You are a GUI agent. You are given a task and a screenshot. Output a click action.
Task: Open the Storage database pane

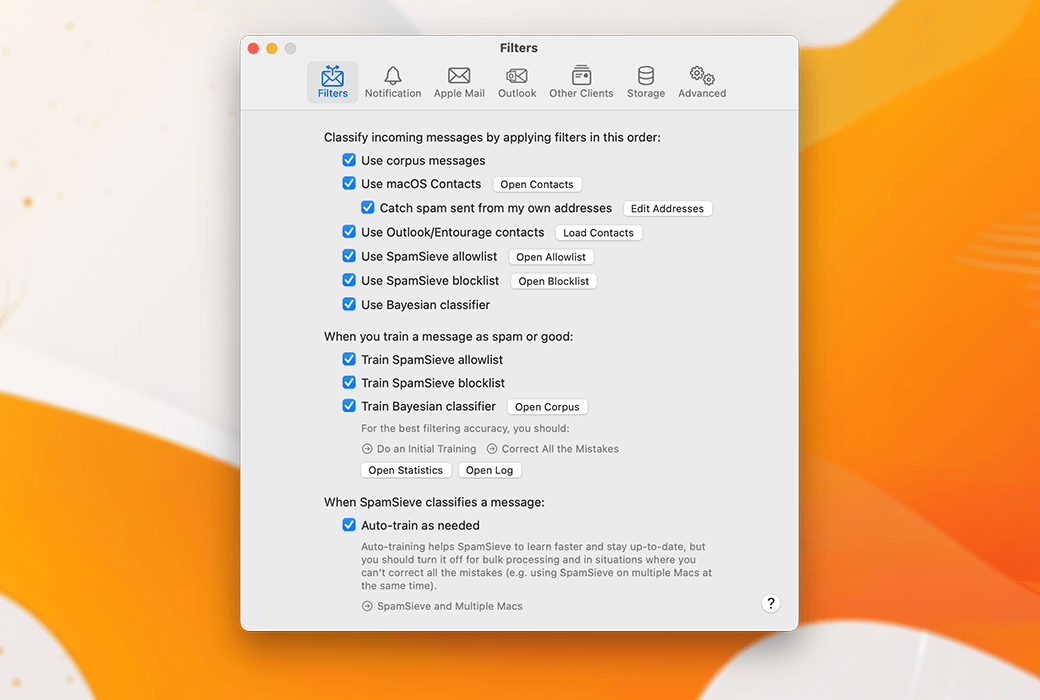point(646,82)
